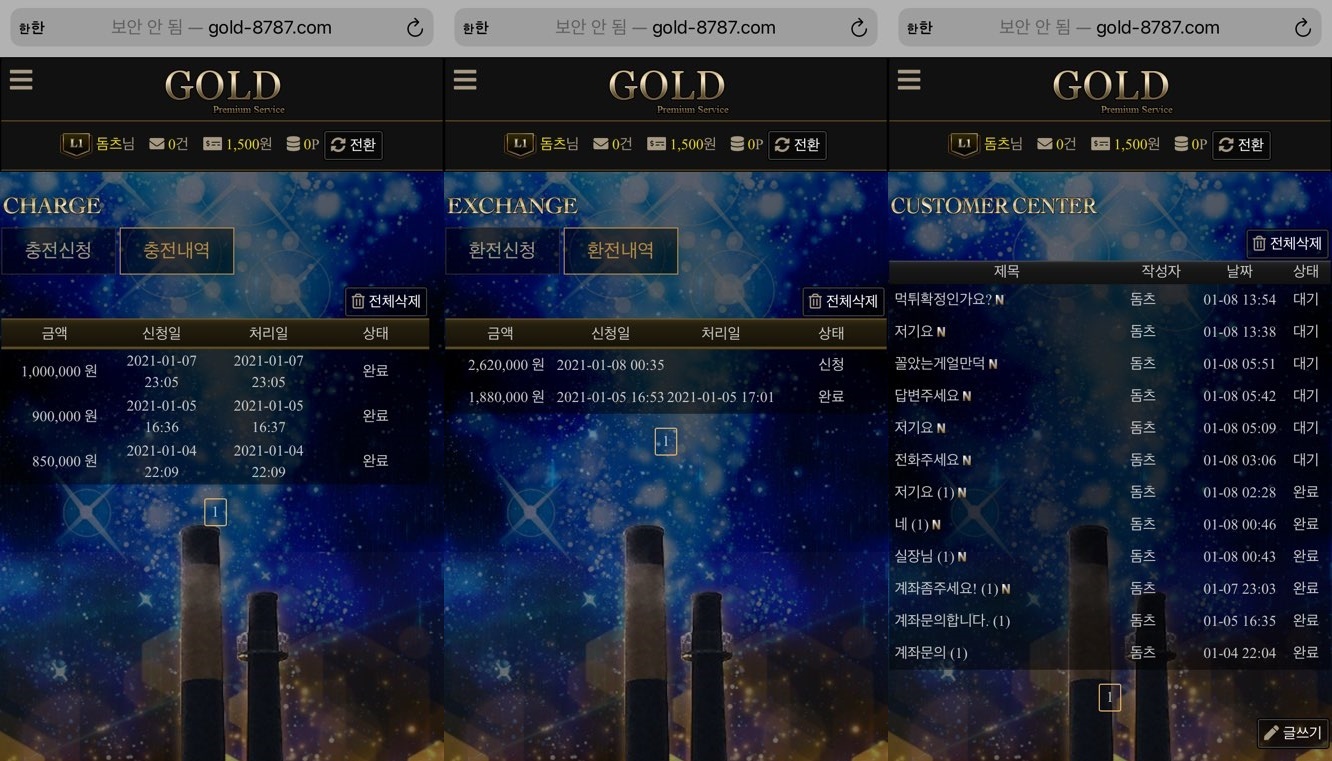Screen dimensions: 1332x761
Task: Click 금액 column header on CHARGE screen
Action: click(54, 333)
